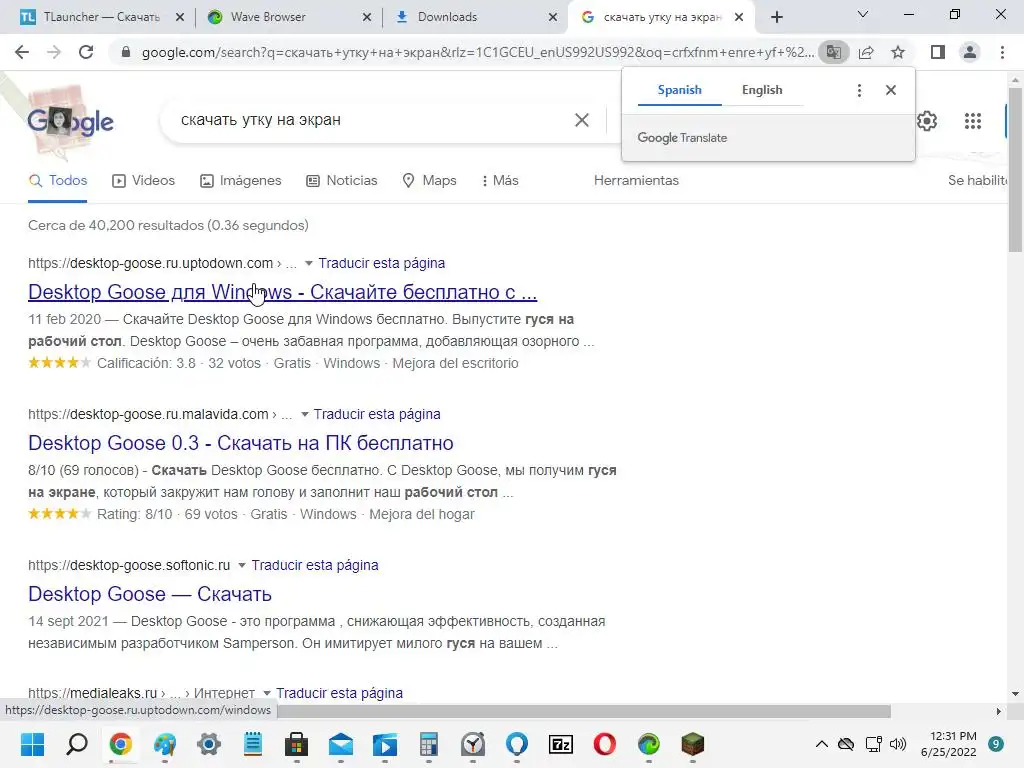1024x768 pixels.
Task: Select English in translate popup
Action: coord(761,90)
